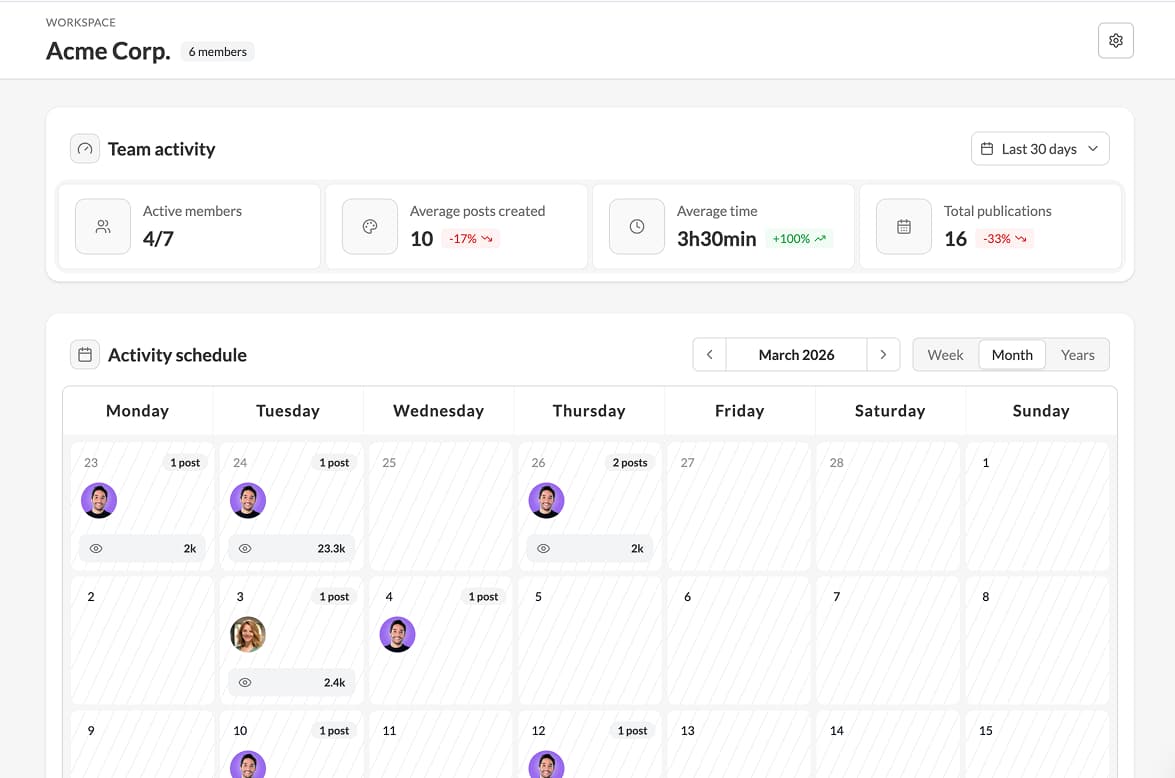Click the March 2026 month label
Viewport: 1175px width, 778px height.
pyautogui.click(x=796, y=355)
